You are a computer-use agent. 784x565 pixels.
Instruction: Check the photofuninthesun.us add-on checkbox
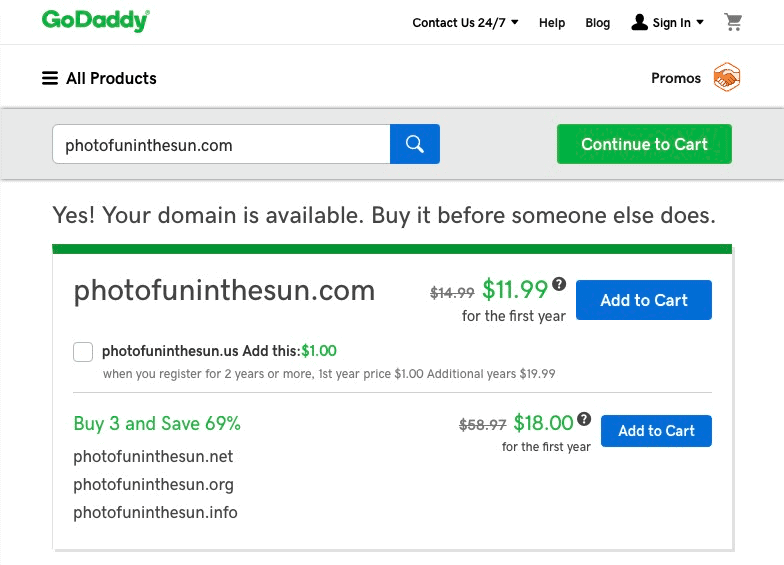[83, 352]
